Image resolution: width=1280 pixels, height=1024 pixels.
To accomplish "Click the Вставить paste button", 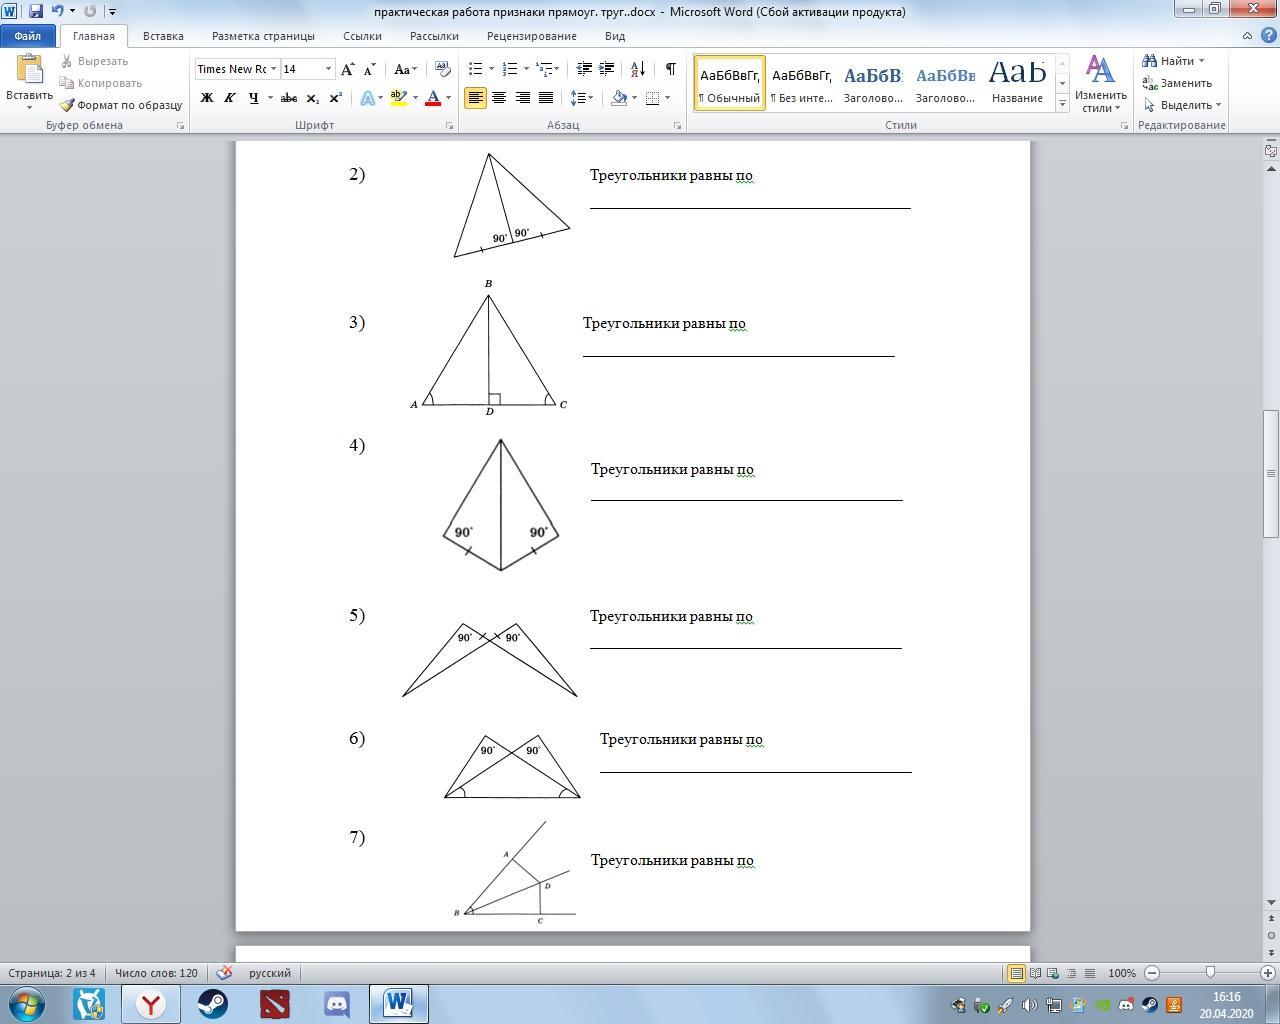I will [29, 82].
